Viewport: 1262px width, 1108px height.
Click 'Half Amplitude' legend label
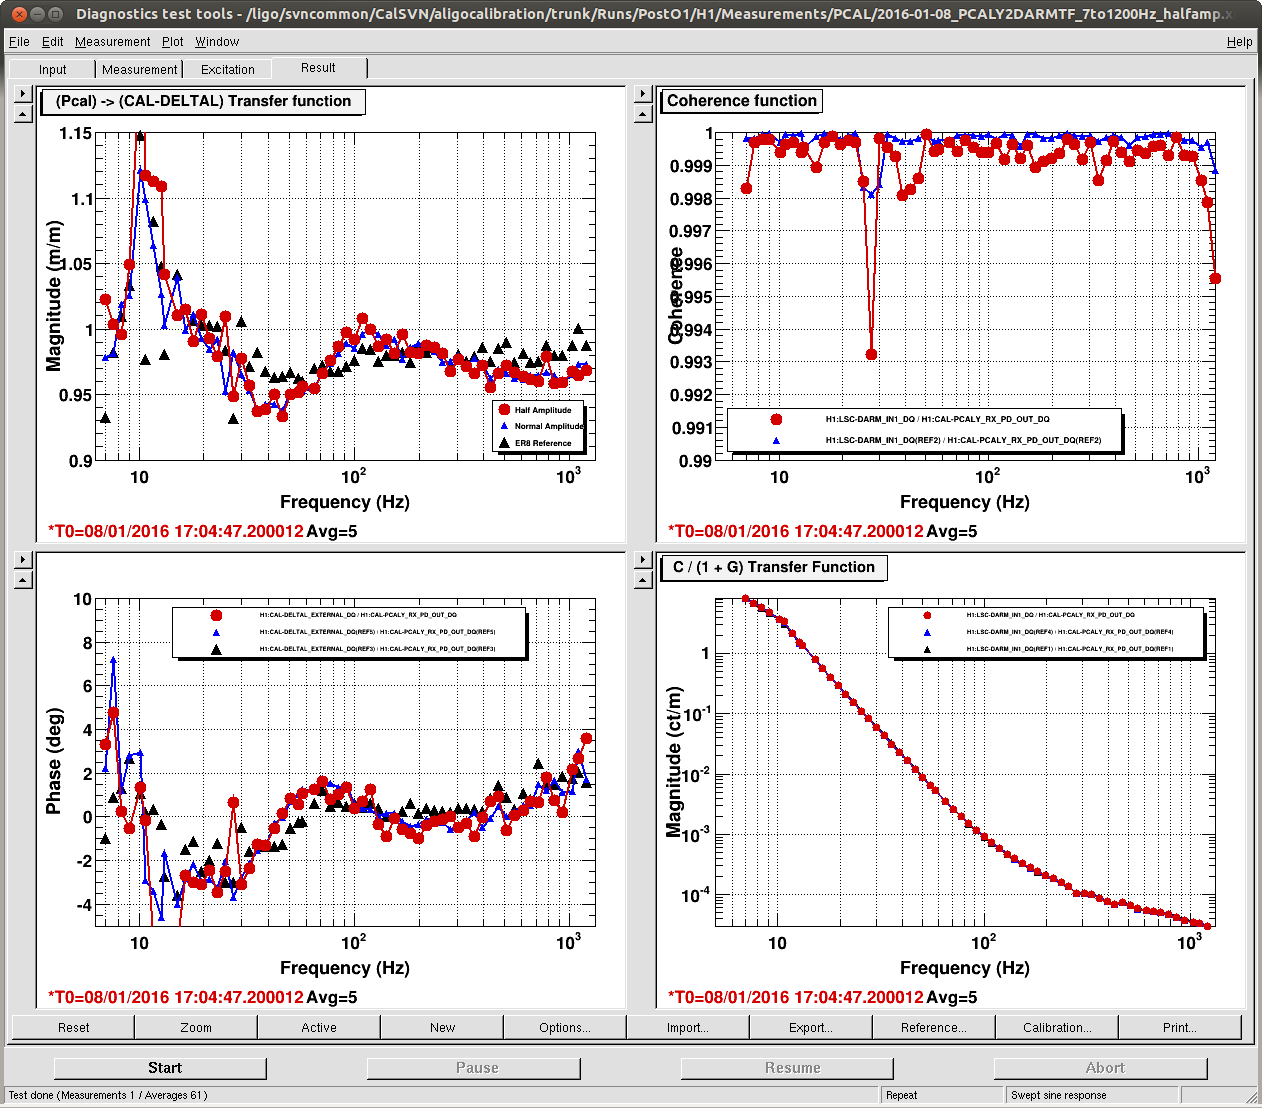(x=543, y=410)
